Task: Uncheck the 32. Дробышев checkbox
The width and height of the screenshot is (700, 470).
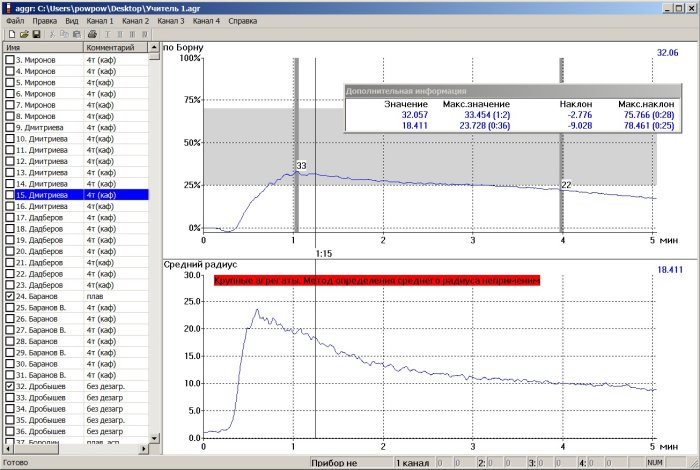Action: click(10, 386)
